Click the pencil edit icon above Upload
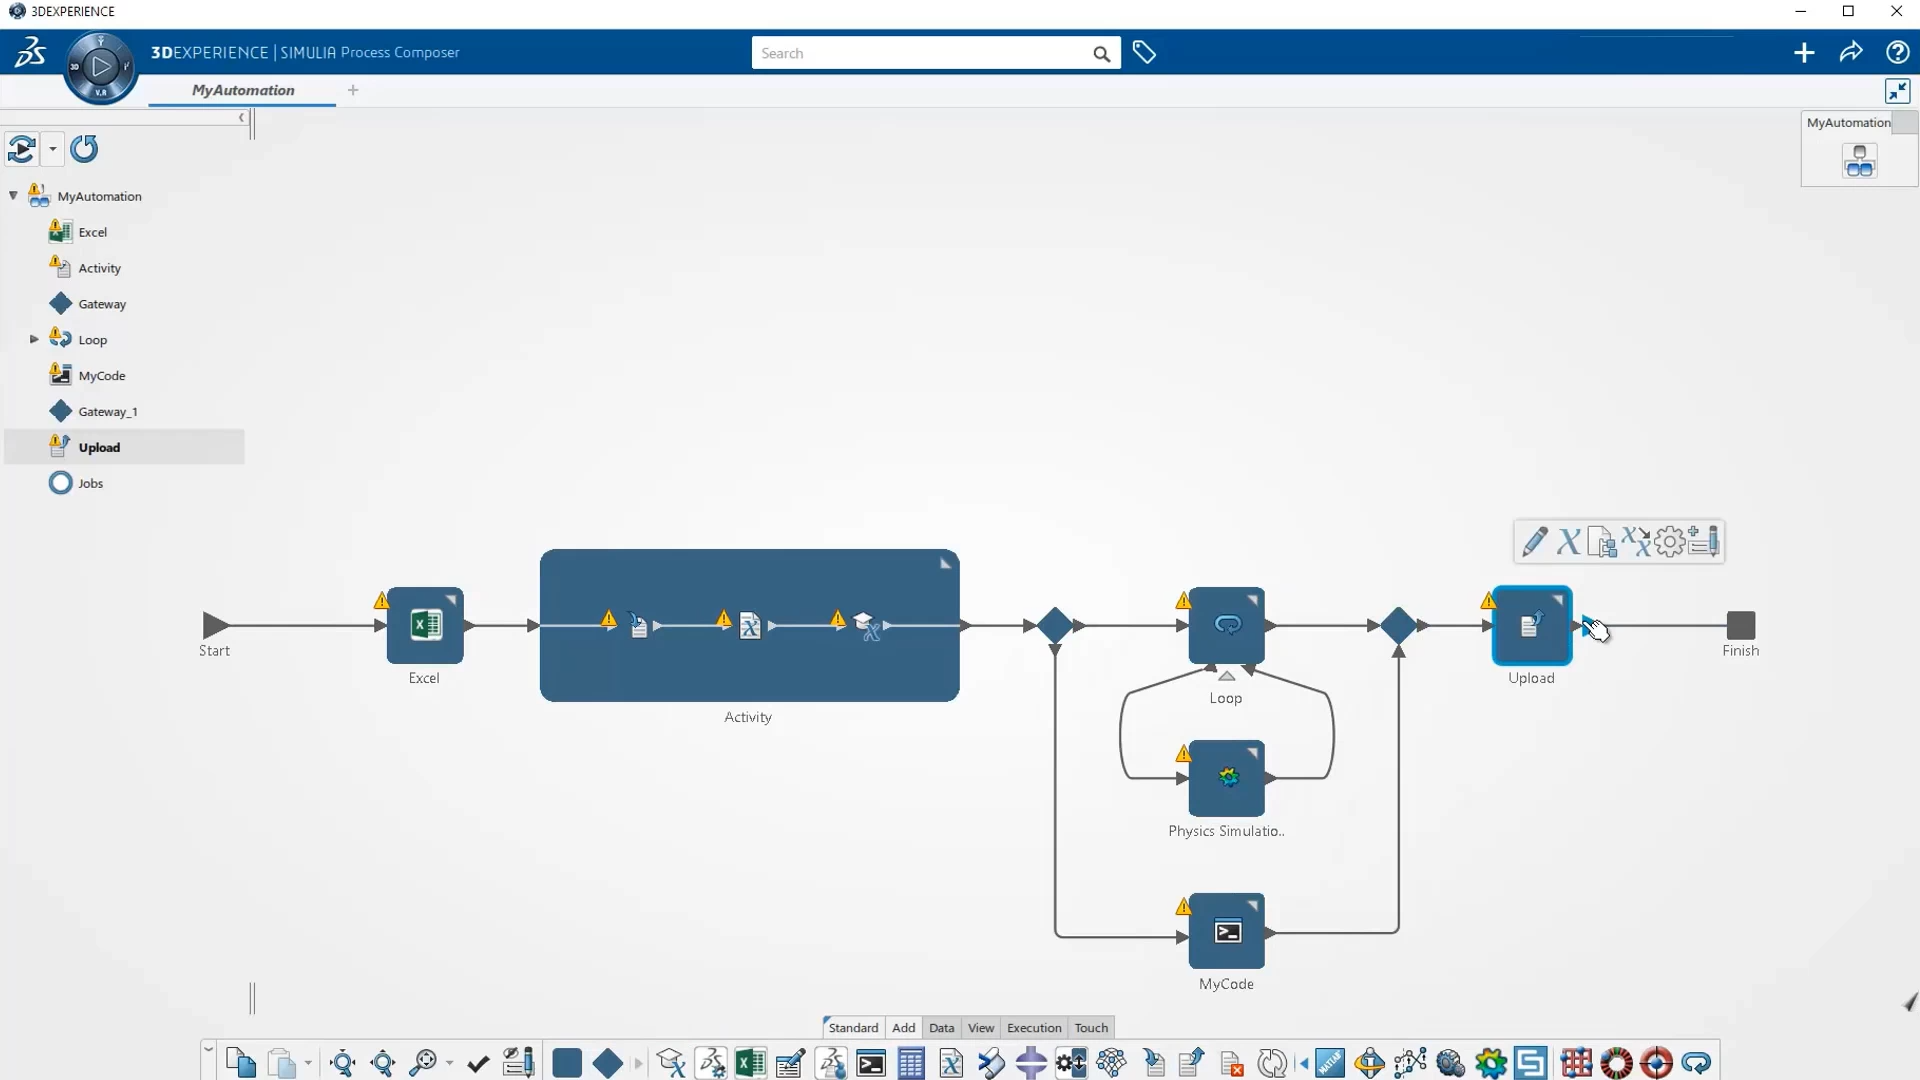Screen dimensions: 1920x1080 coord(1534,542)
